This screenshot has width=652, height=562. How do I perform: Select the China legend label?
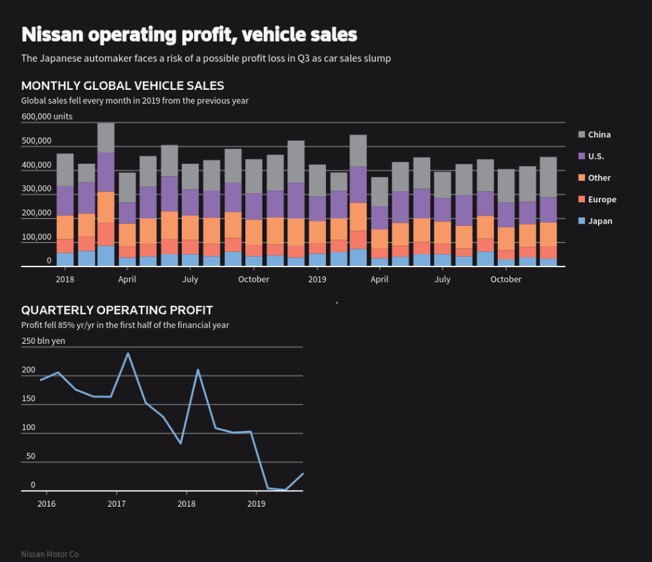[599, 134]
